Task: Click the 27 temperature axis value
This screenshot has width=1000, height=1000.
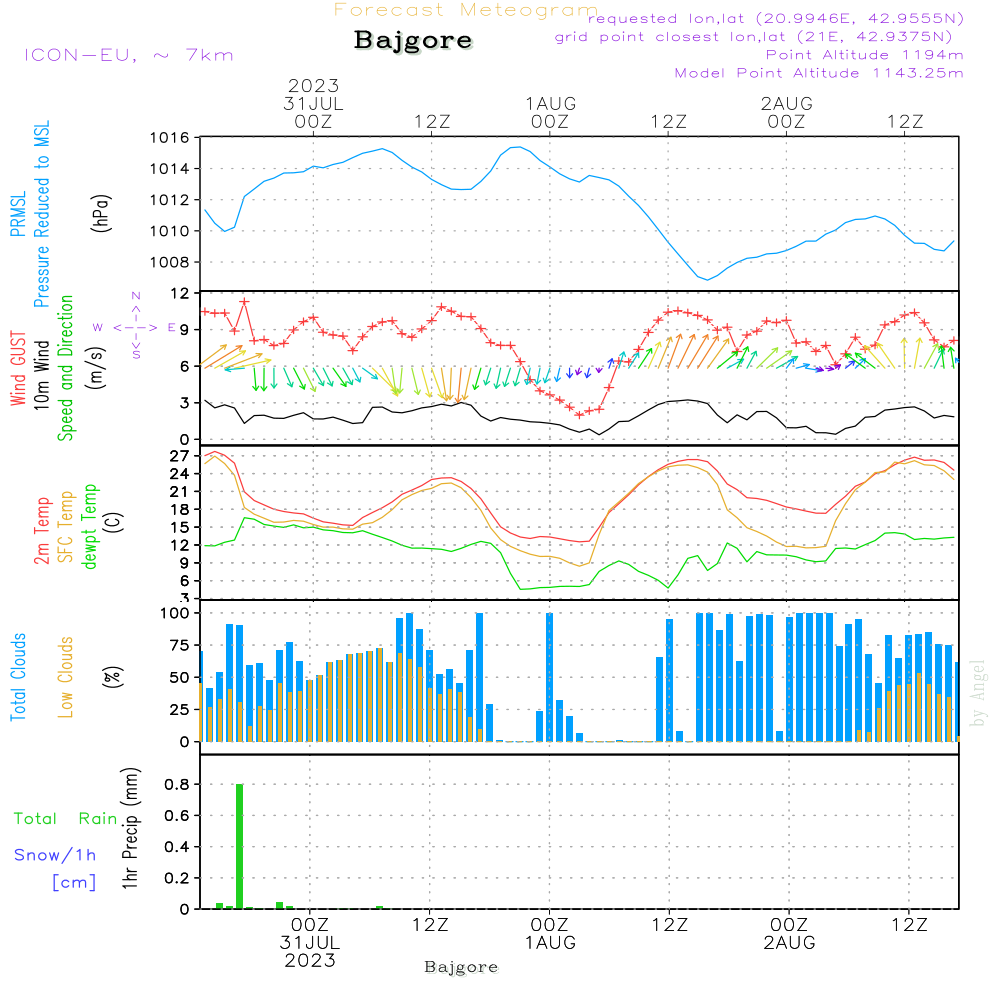Action: pyautogui.click(x=180, y=456)
